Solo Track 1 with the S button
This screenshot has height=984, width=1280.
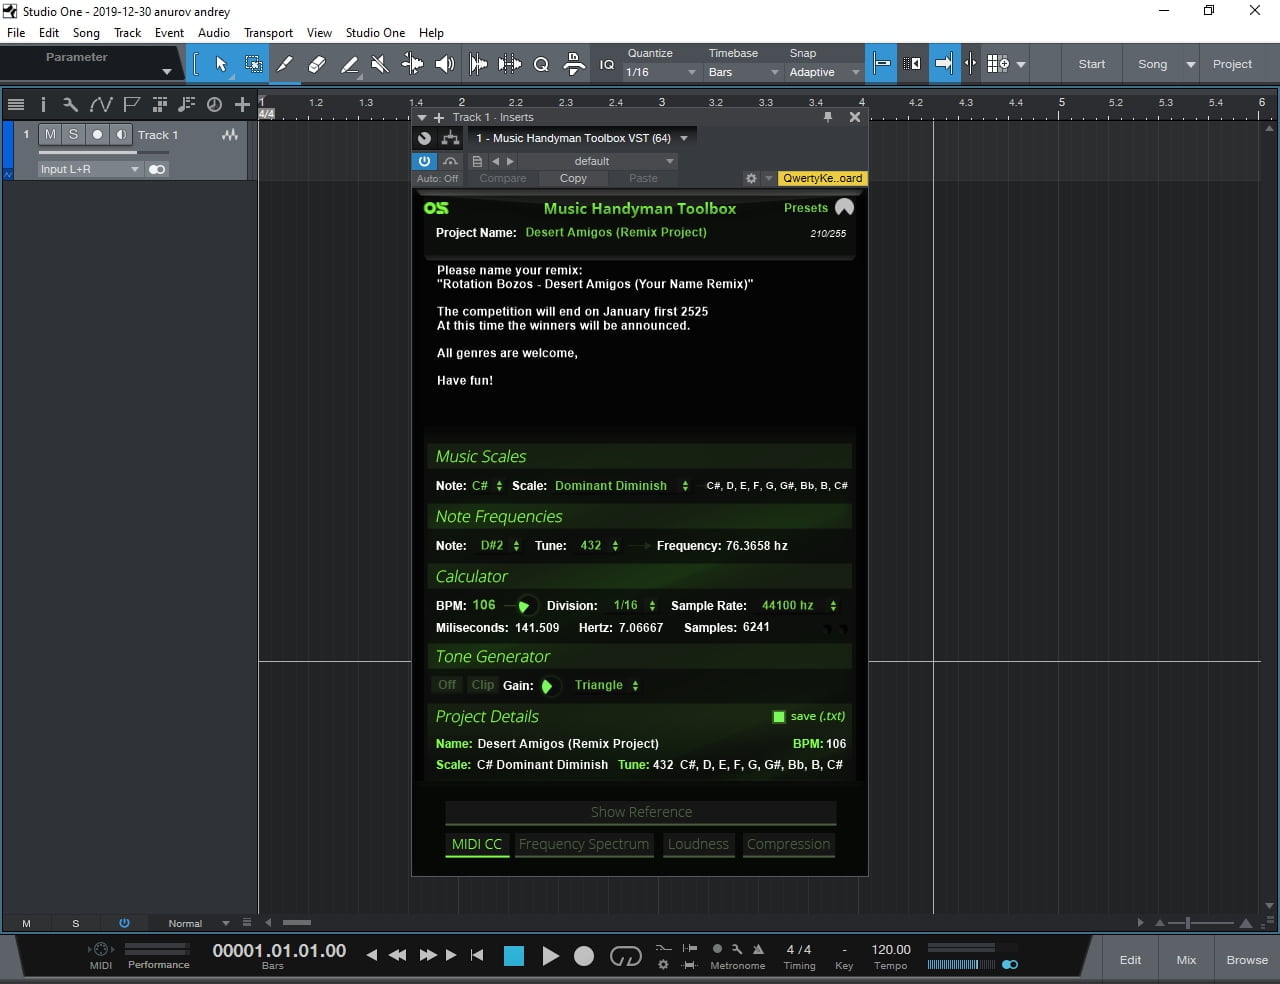[73, 134]
